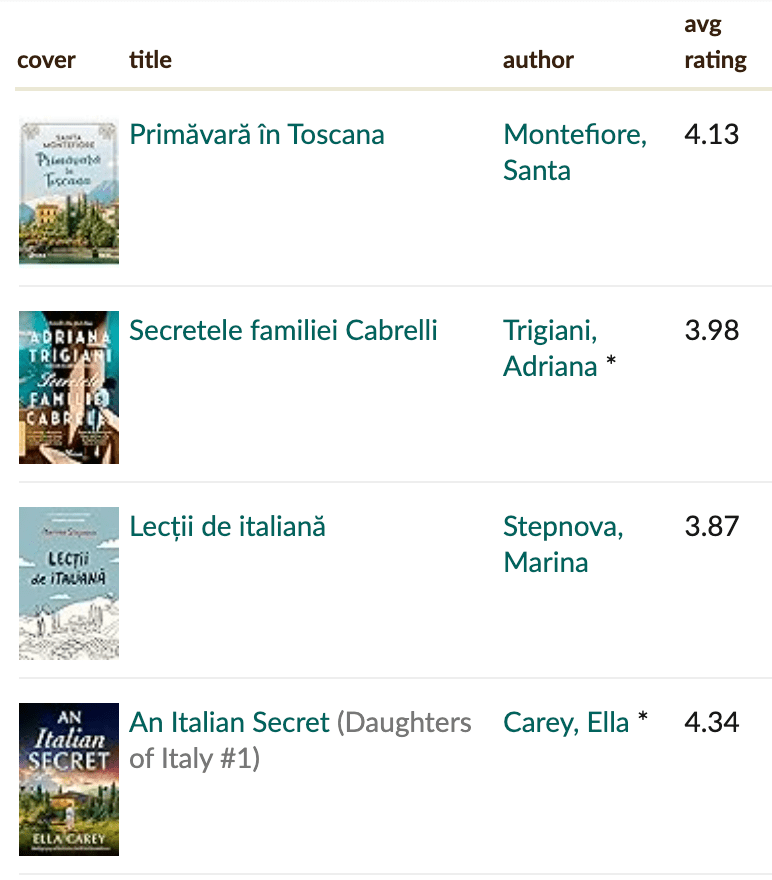Go to Lecții de italiană book page

[227, 527]
